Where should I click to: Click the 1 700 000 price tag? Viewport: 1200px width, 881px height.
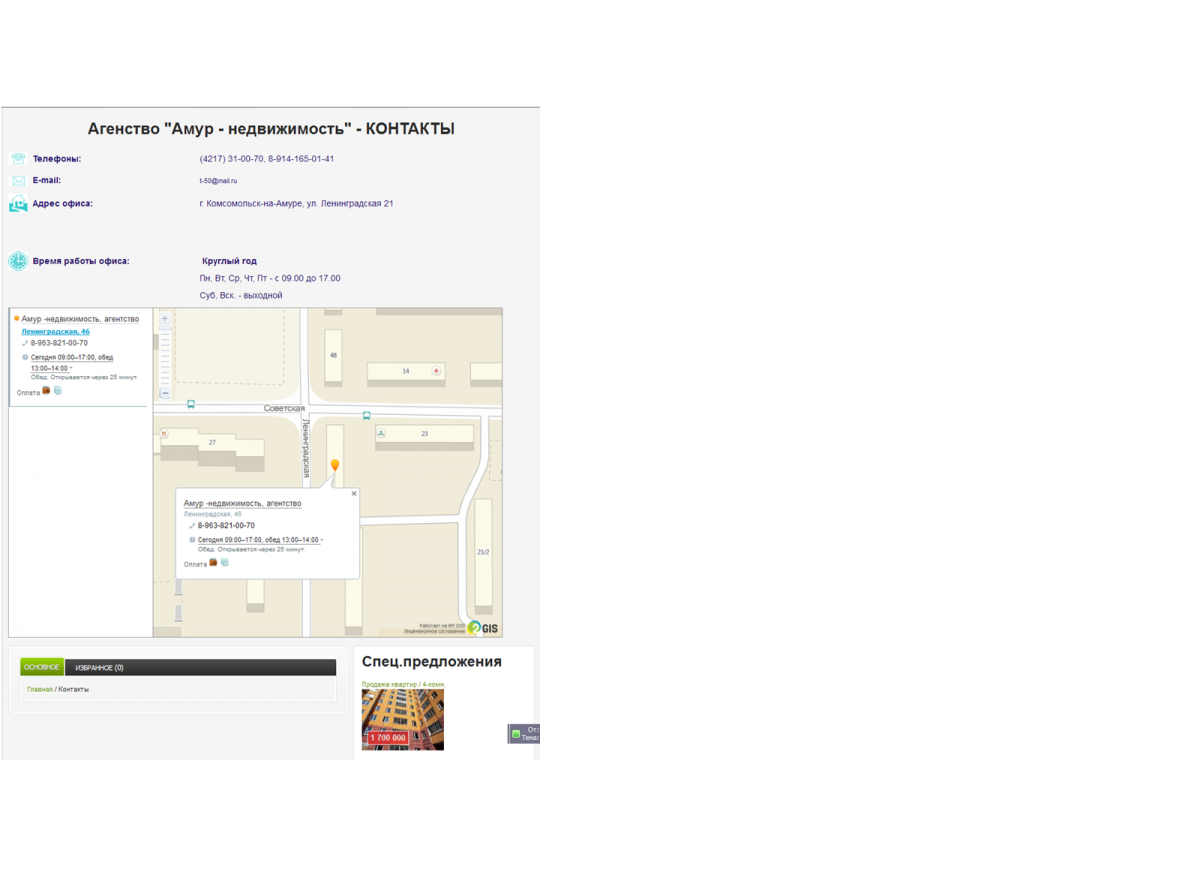click(388, 738)
